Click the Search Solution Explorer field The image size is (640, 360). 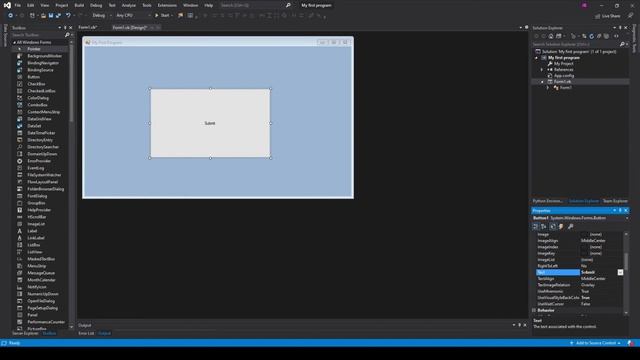tap(576, 44)
